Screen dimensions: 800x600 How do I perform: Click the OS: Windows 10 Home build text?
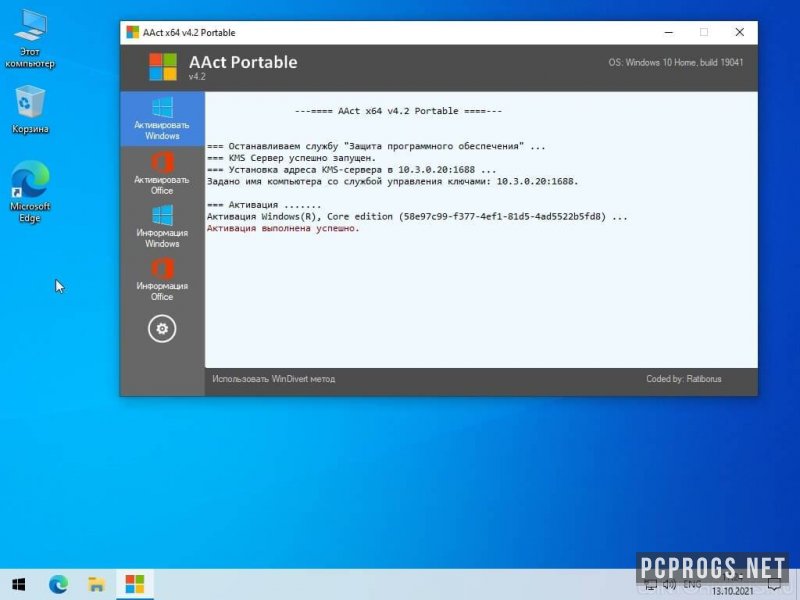(676, 62)
